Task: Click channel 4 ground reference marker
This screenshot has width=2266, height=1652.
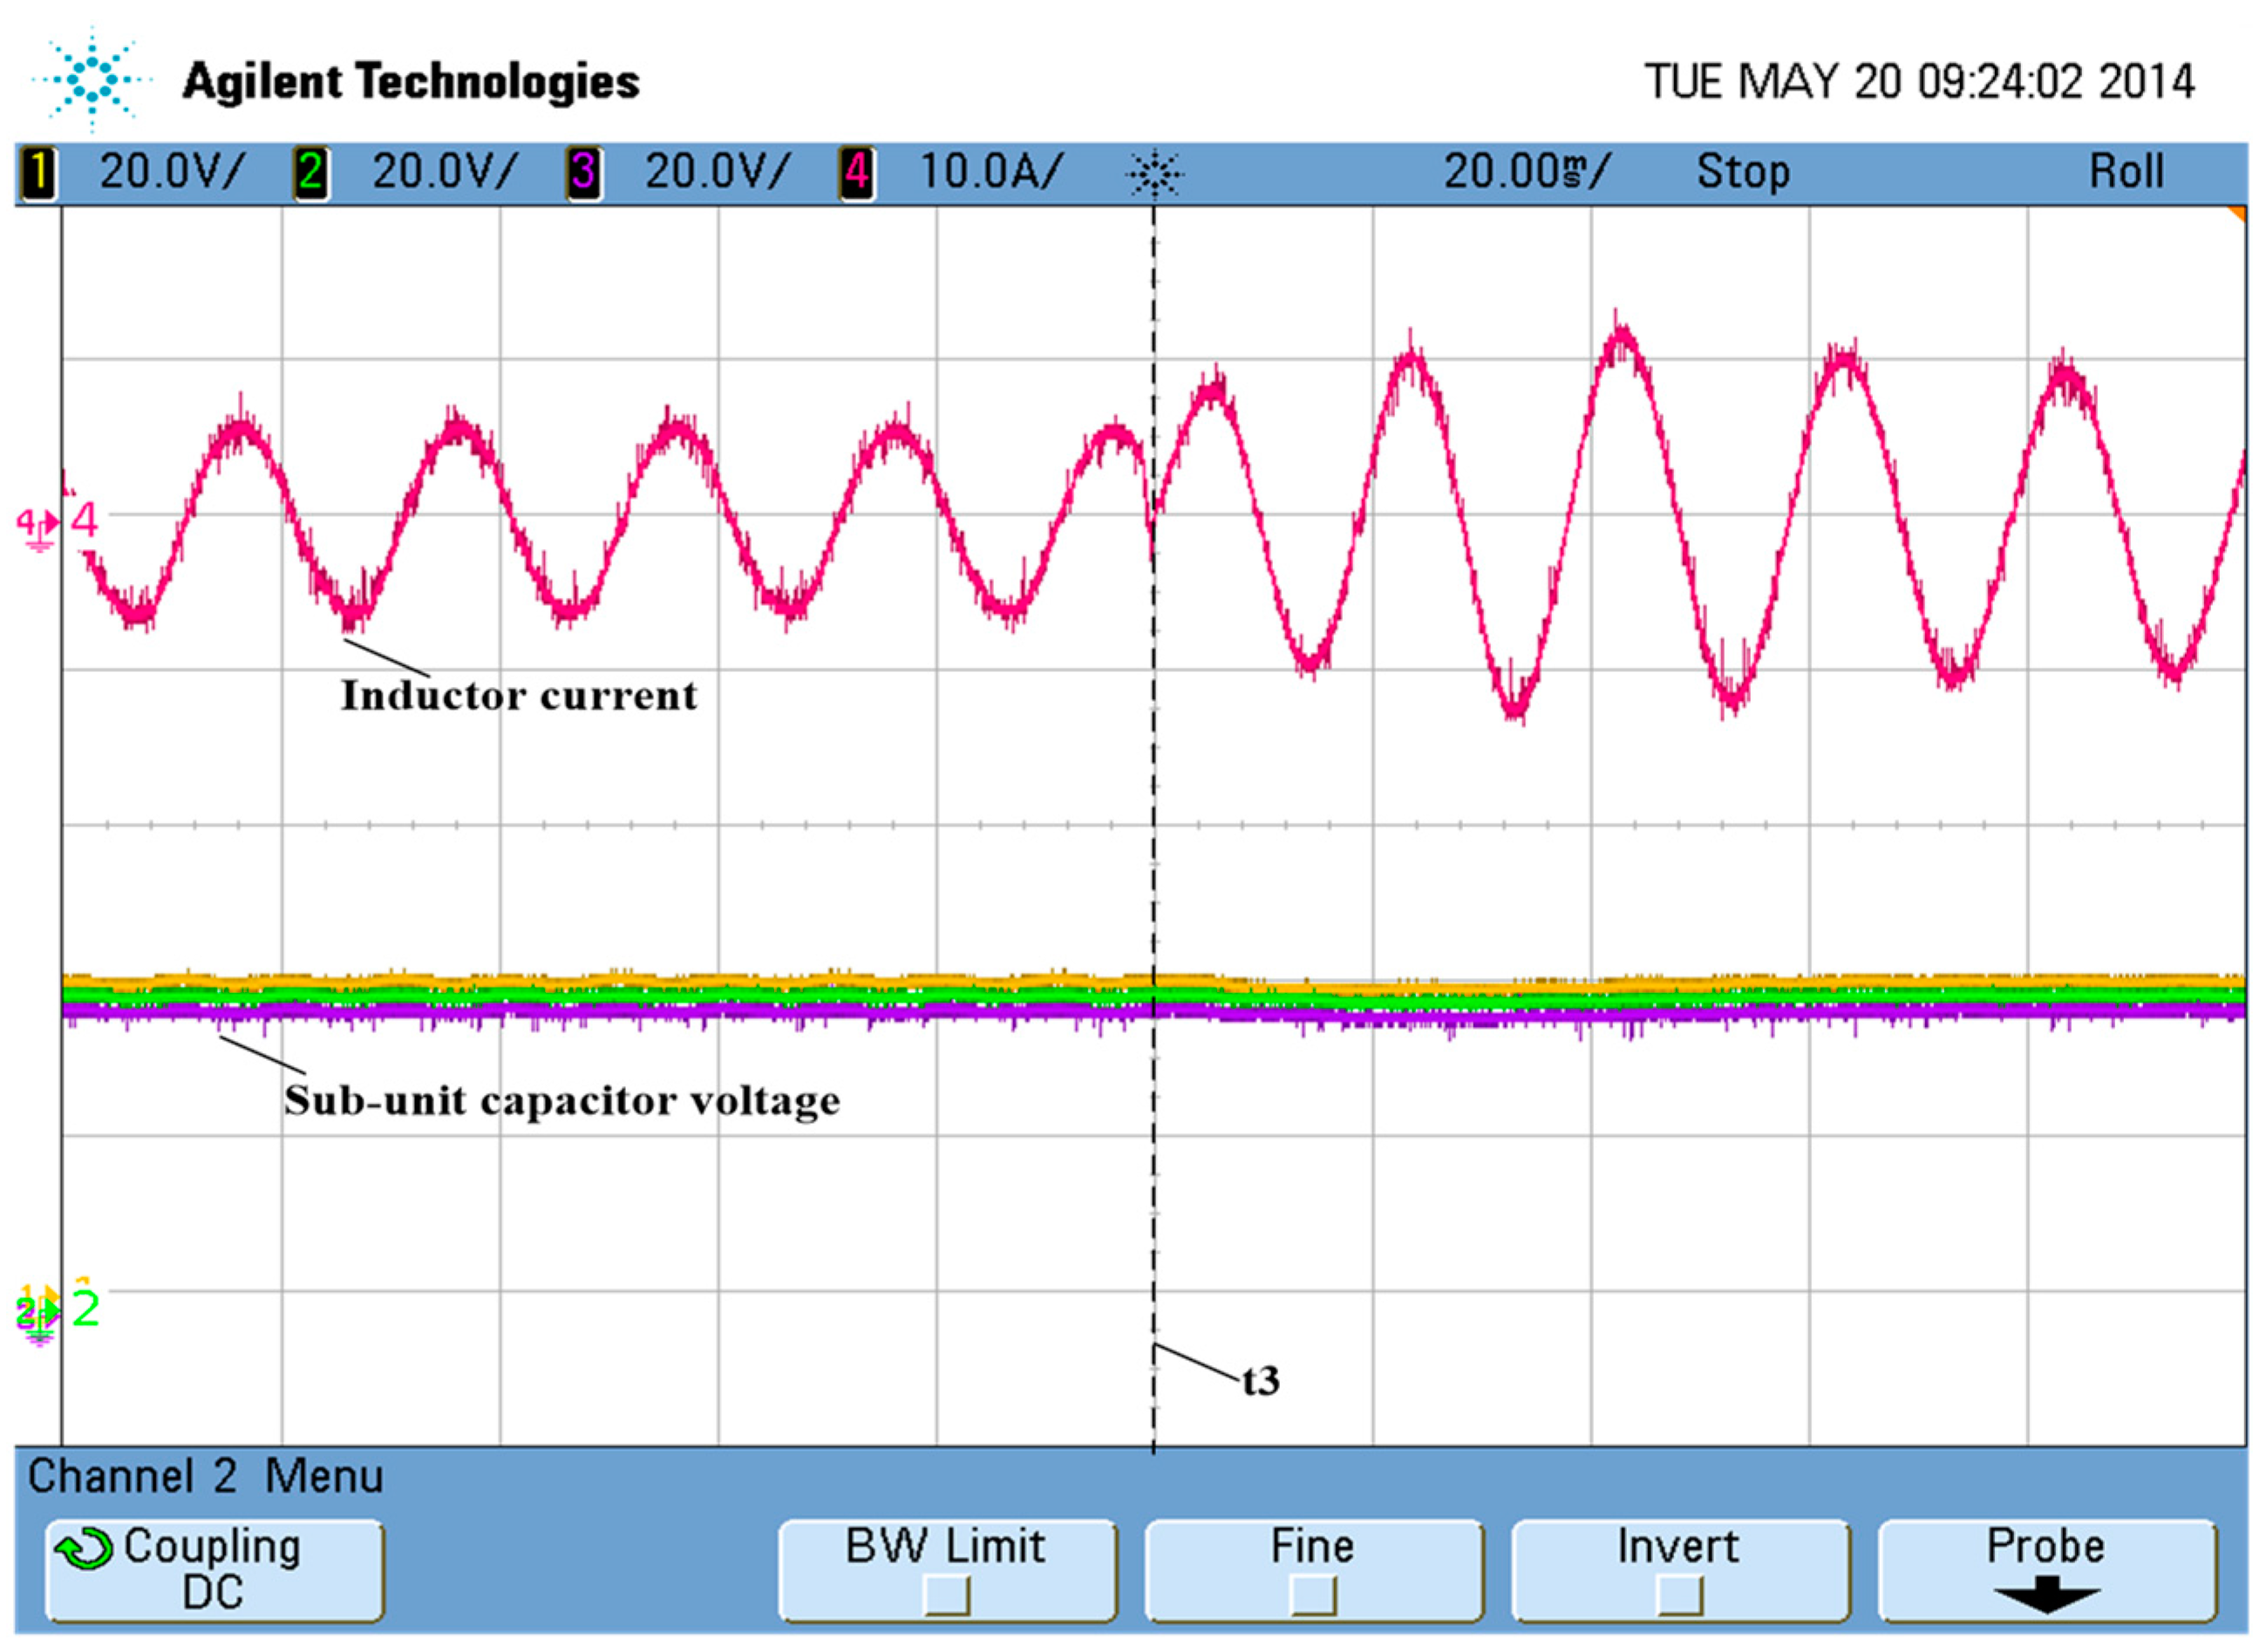Action: [x=38, y=524]
